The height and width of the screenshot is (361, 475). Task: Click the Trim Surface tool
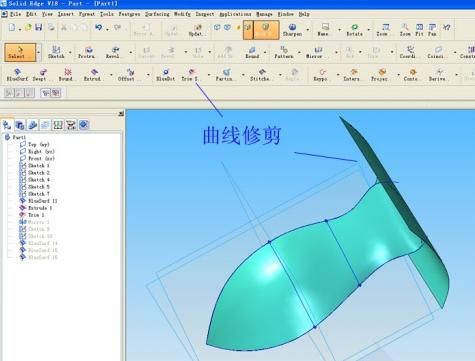pyautogui.click(x=190, y=75)
